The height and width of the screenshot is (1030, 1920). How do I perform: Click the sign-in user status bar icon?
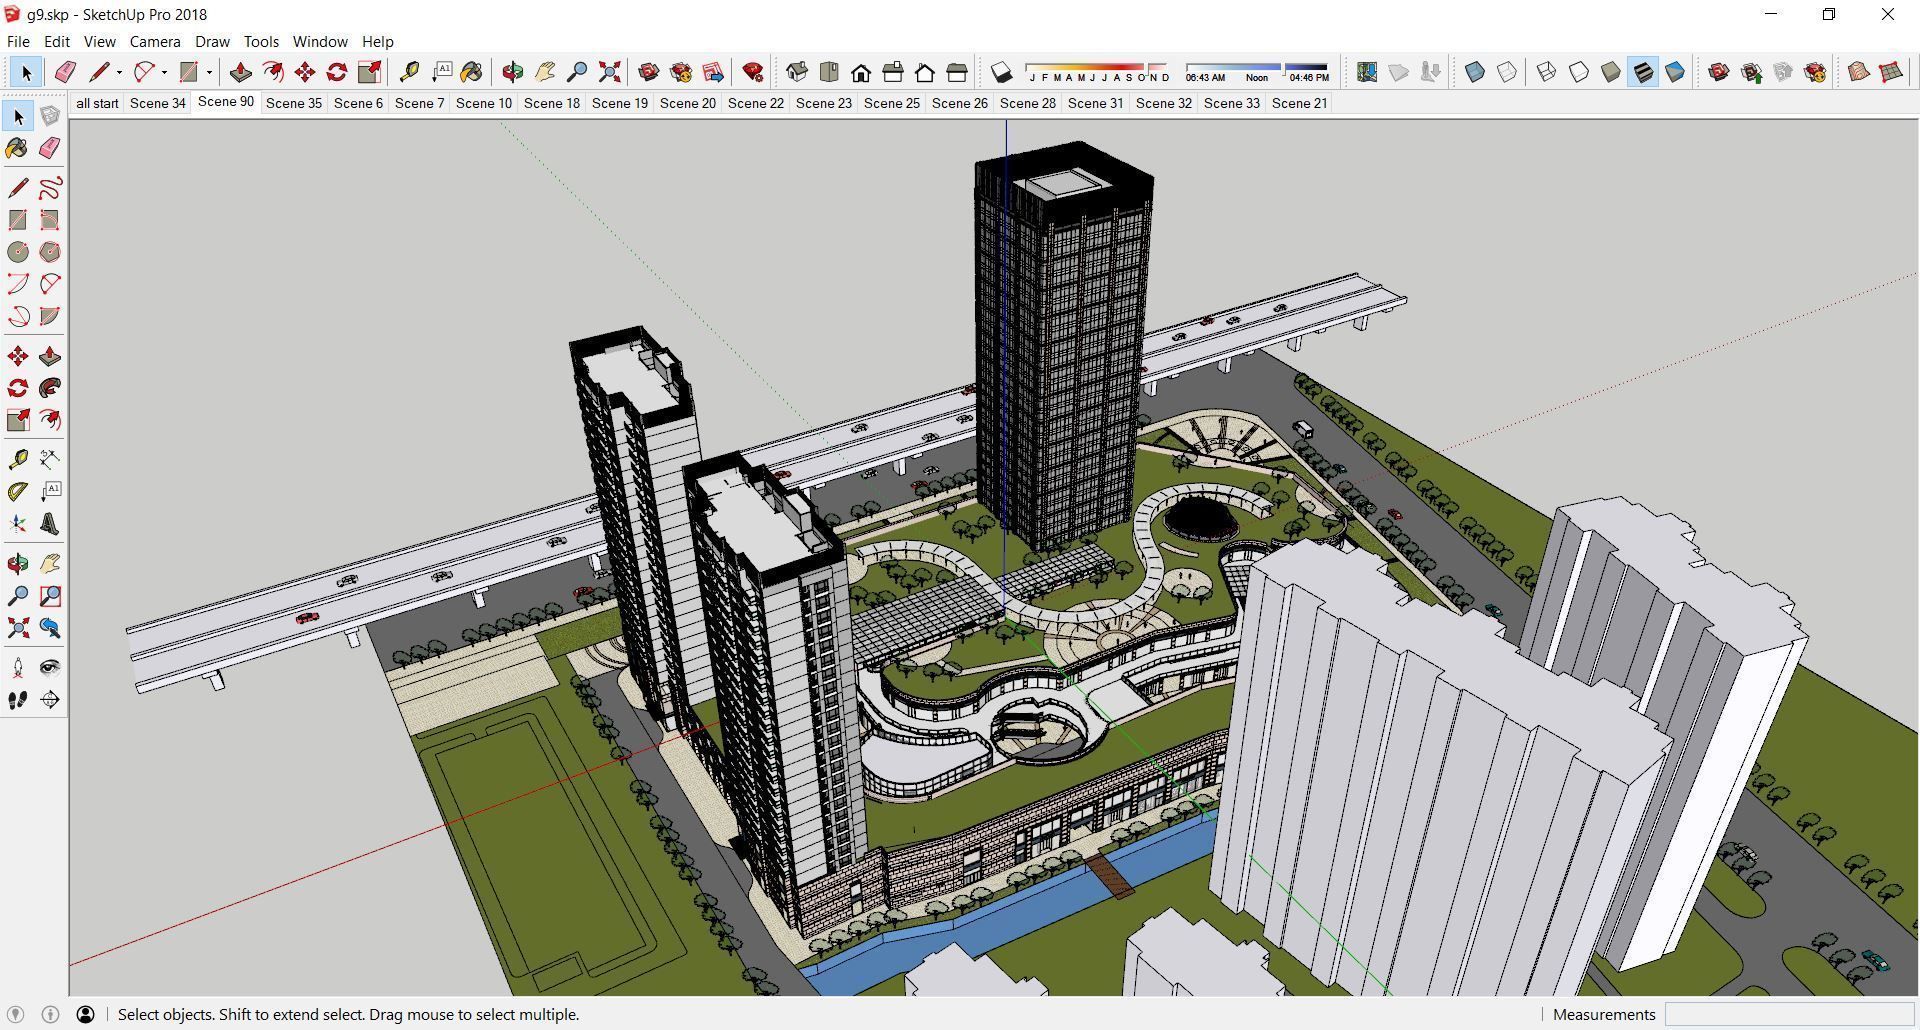(85, 1014)
